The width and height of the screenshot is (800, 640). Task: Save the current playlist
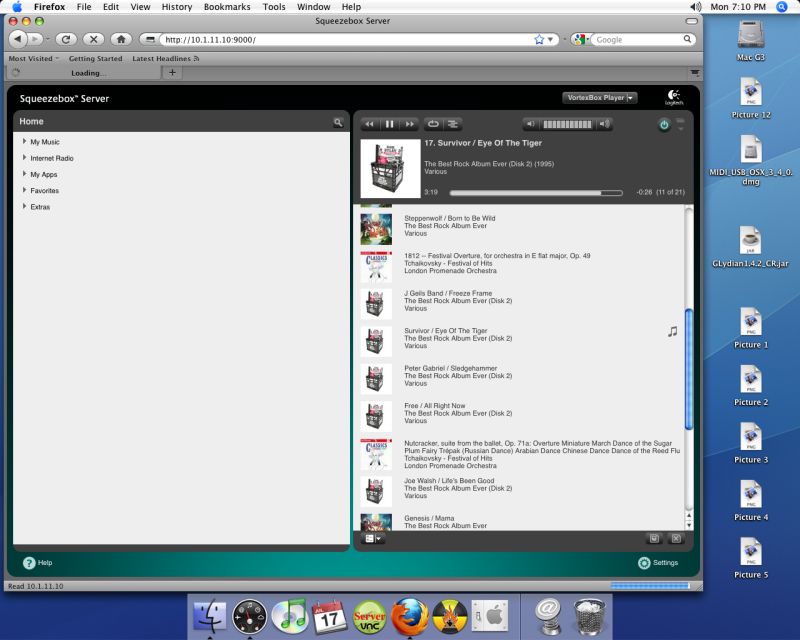(654, 538)
